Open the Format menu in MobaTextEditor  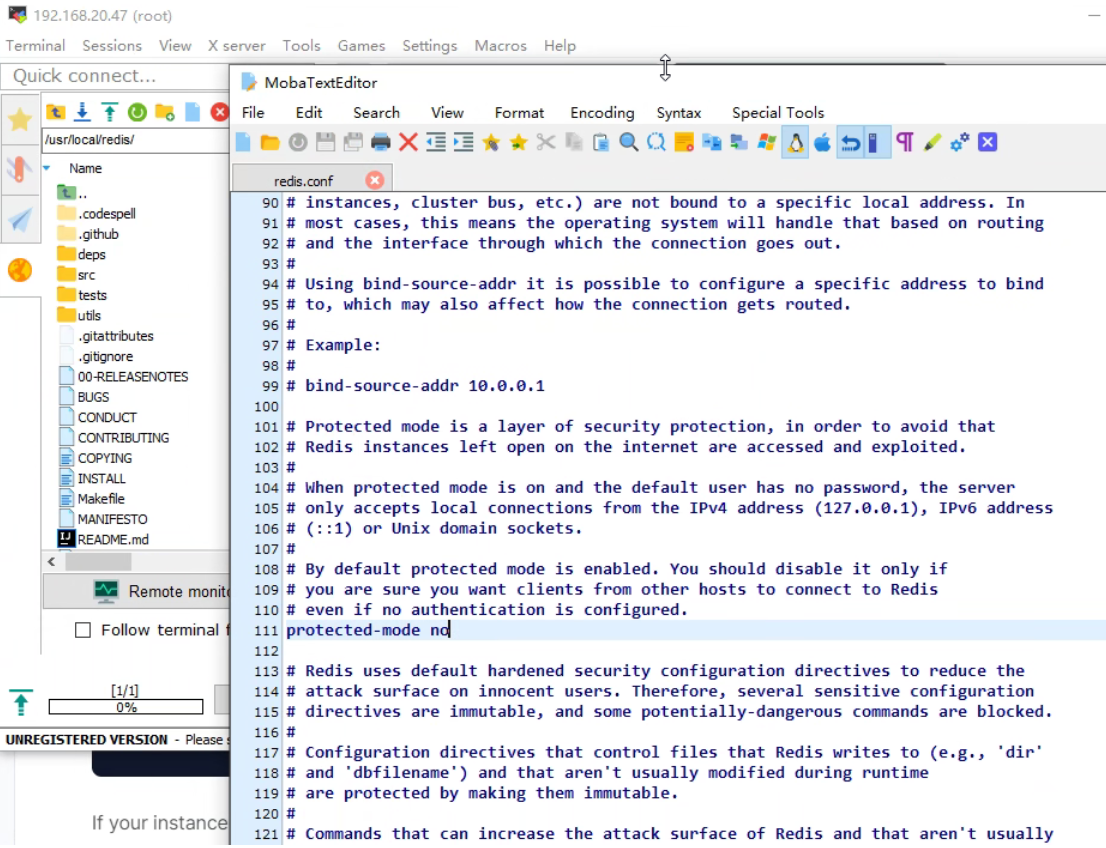519,113
